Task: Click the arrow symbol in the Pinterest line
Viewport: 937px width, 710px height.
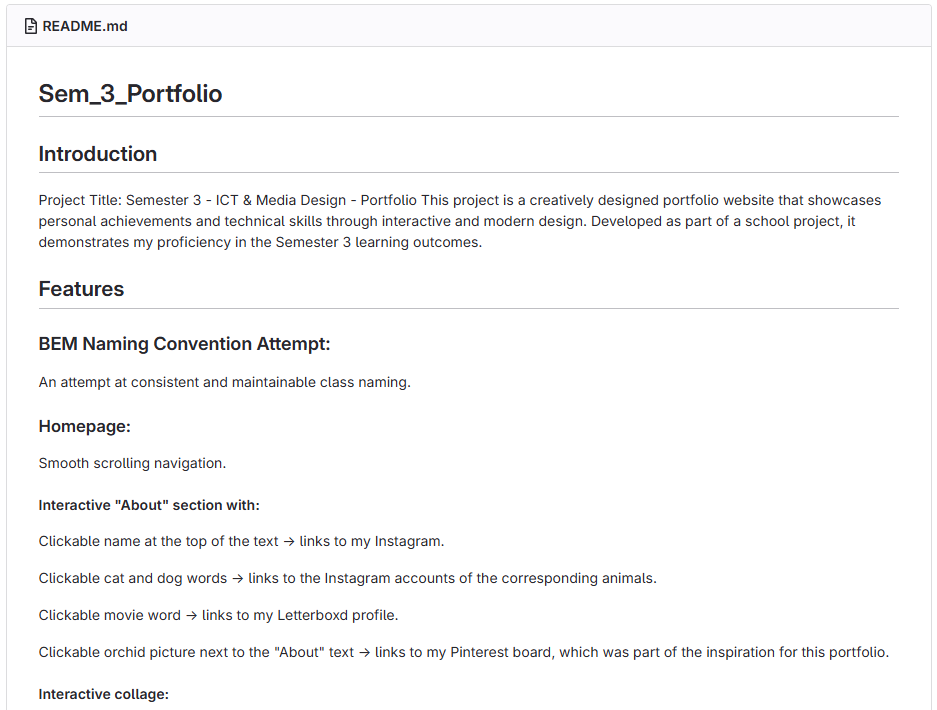Action: point(365,653)
